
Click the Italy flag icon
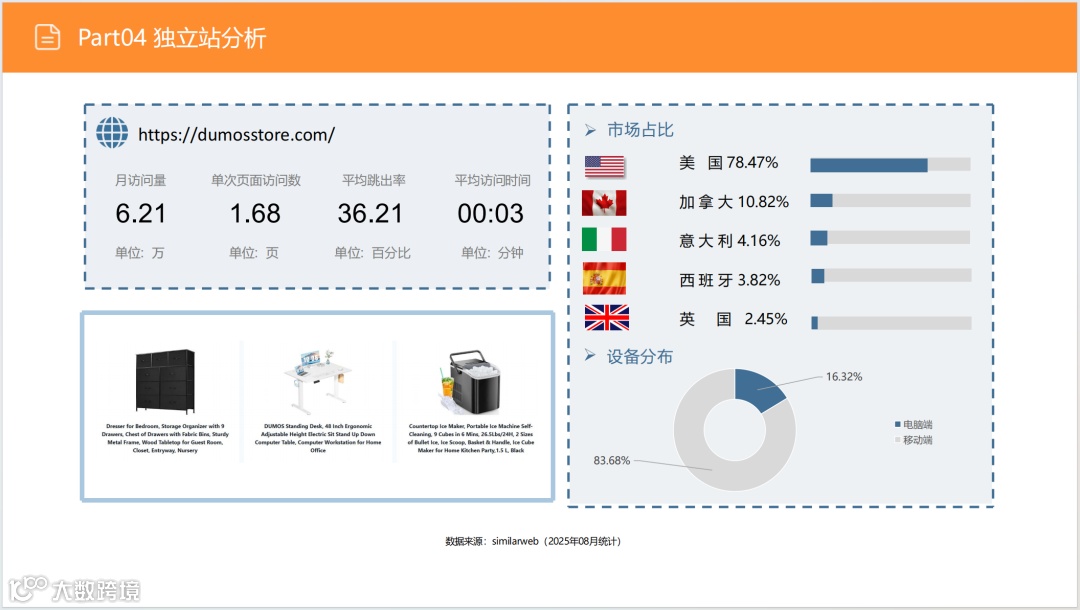point(604,240)
